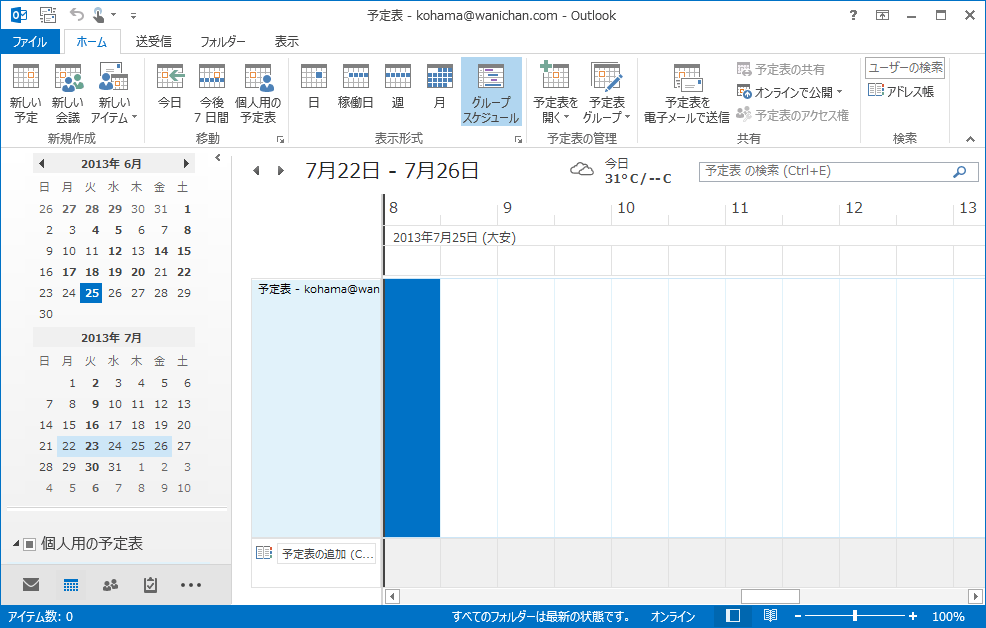Open 個人用の予定表 in ribbon

pyautogui.click(x=258, y=93)
